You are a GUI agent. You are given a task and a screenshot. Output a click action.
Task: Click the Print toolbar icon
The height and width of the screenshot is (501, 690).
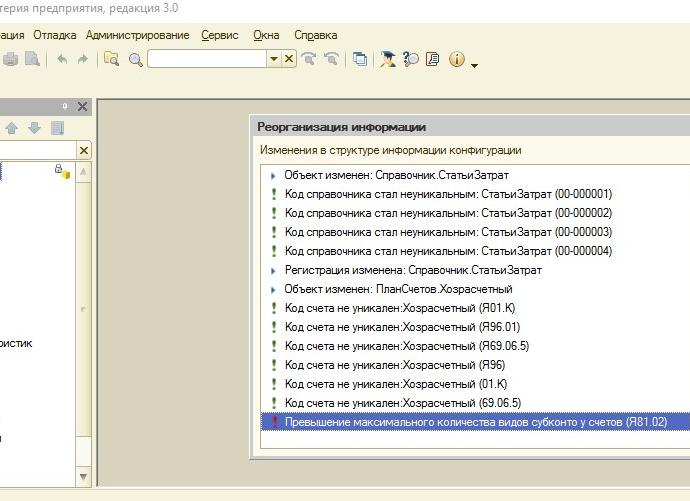(x=10, y=59)
